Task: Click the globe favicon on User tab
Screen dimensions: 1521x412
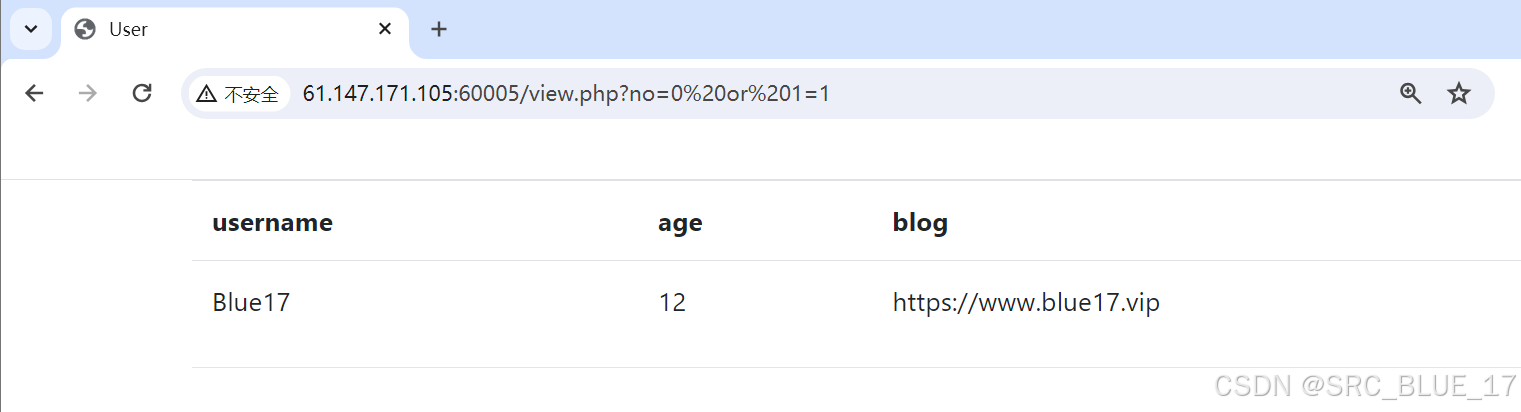Action: (x=86, y=29)
